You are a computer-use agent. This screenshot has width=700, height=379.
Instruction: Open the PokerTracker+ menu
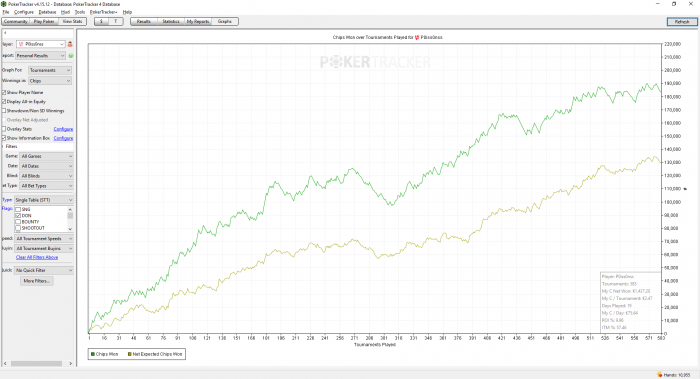[x=104, y=12]
